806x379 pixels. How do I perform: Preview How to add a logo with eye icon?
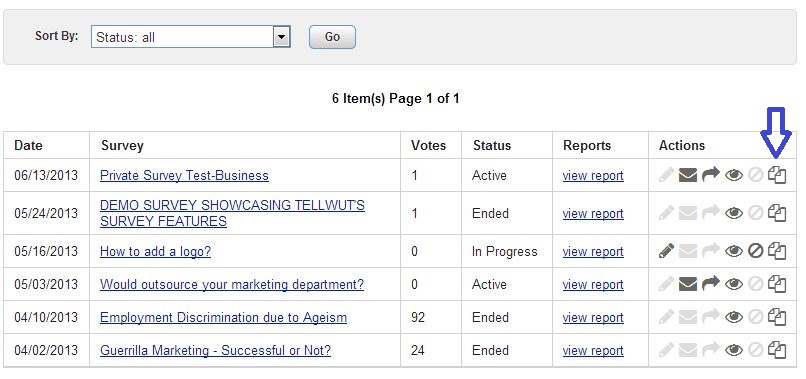coord(734,251)
